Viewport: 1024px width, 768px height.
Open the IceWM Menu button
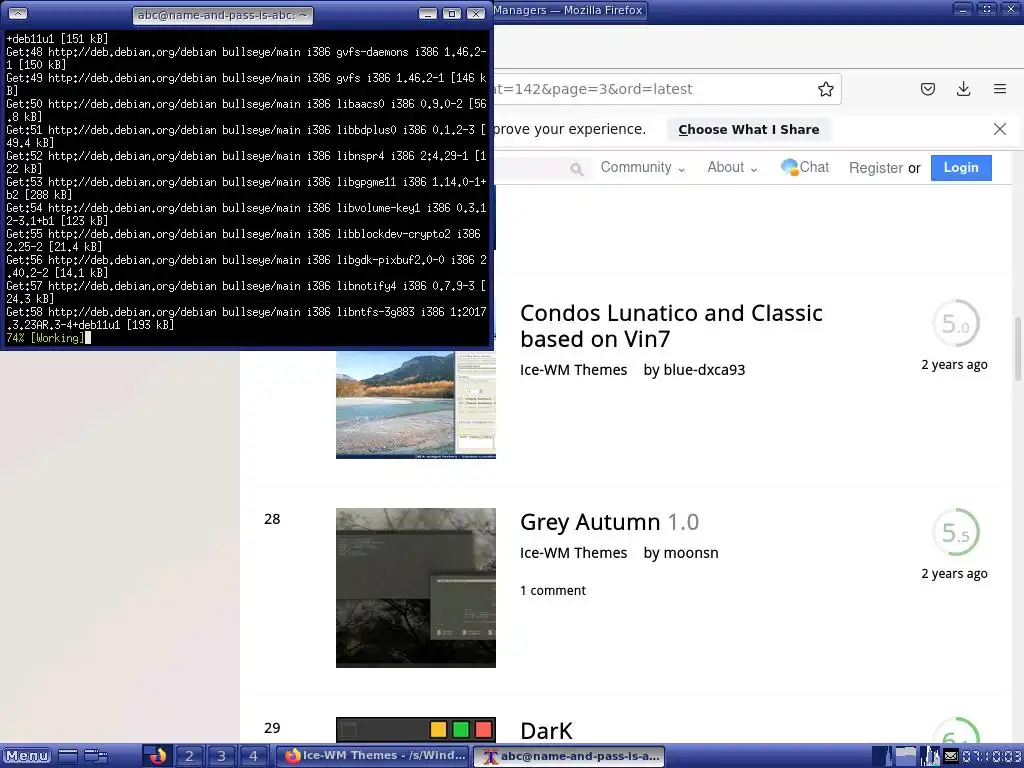click(x=27, y=756)
